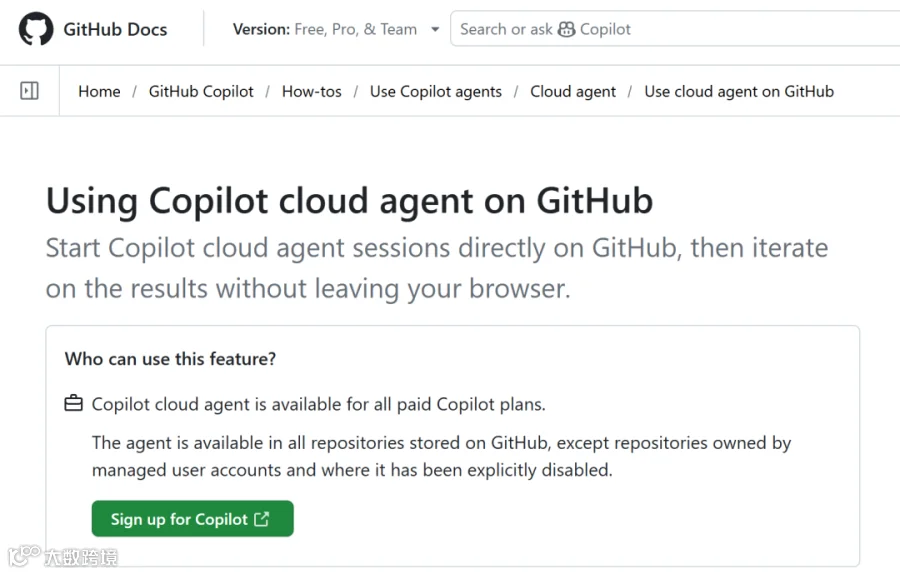Click the page title Using Copilot cloud agent
The width and height of the screenshot is (900, 574).
tap(350, 201)
